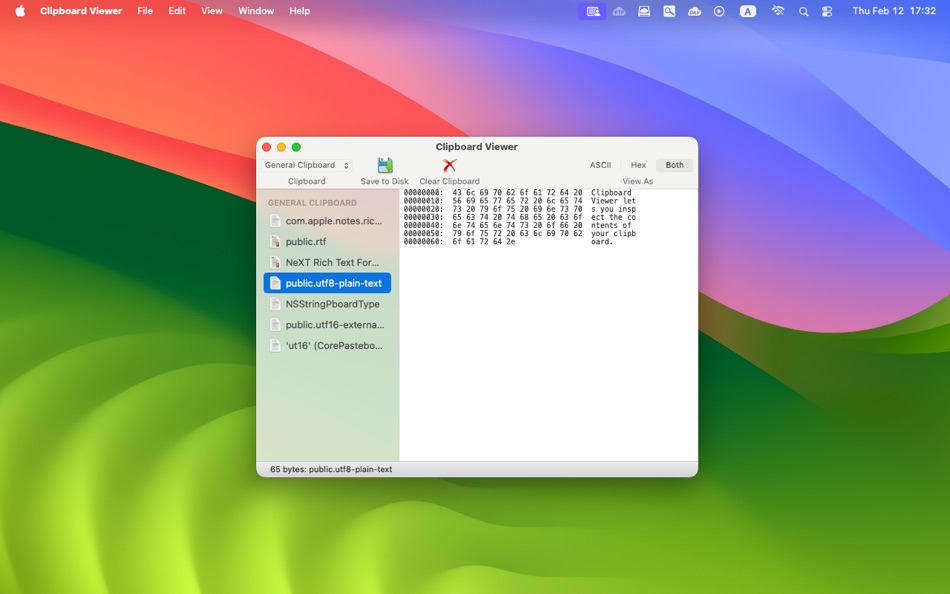950x594 pixels.
Task: Click the document icon beside public.rtf
Action: click(x=276, y=241)
